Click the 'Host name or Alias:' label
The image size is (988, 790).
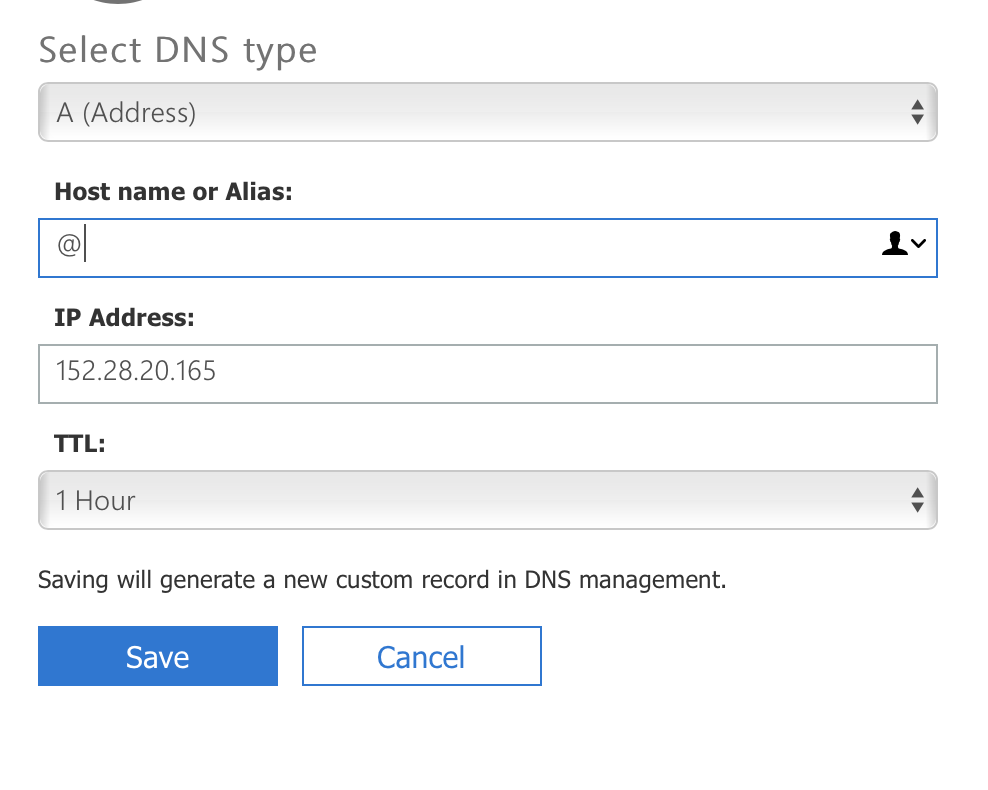tap(173, 191)
